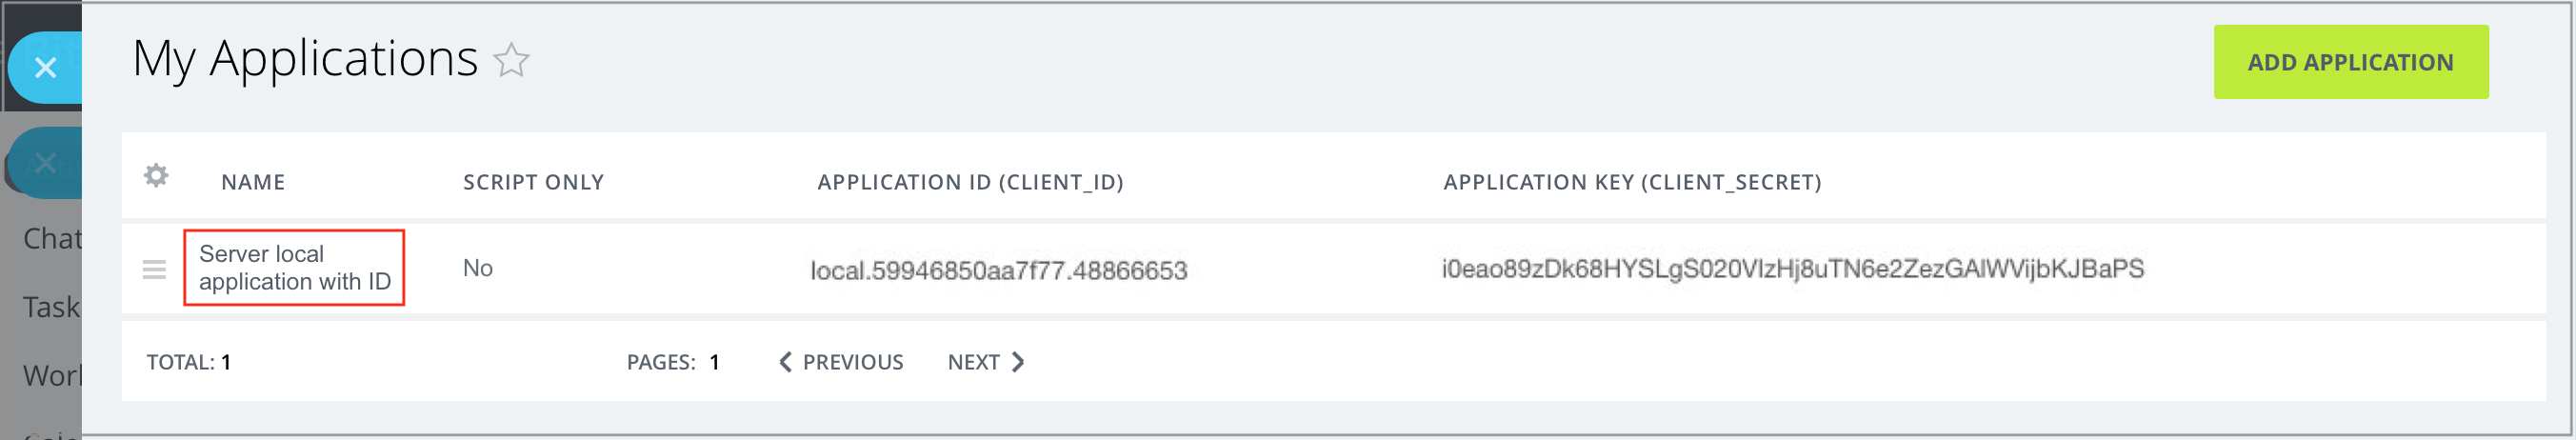
Task: Go to the NEXT page
Action: click(x=986, y=362)
